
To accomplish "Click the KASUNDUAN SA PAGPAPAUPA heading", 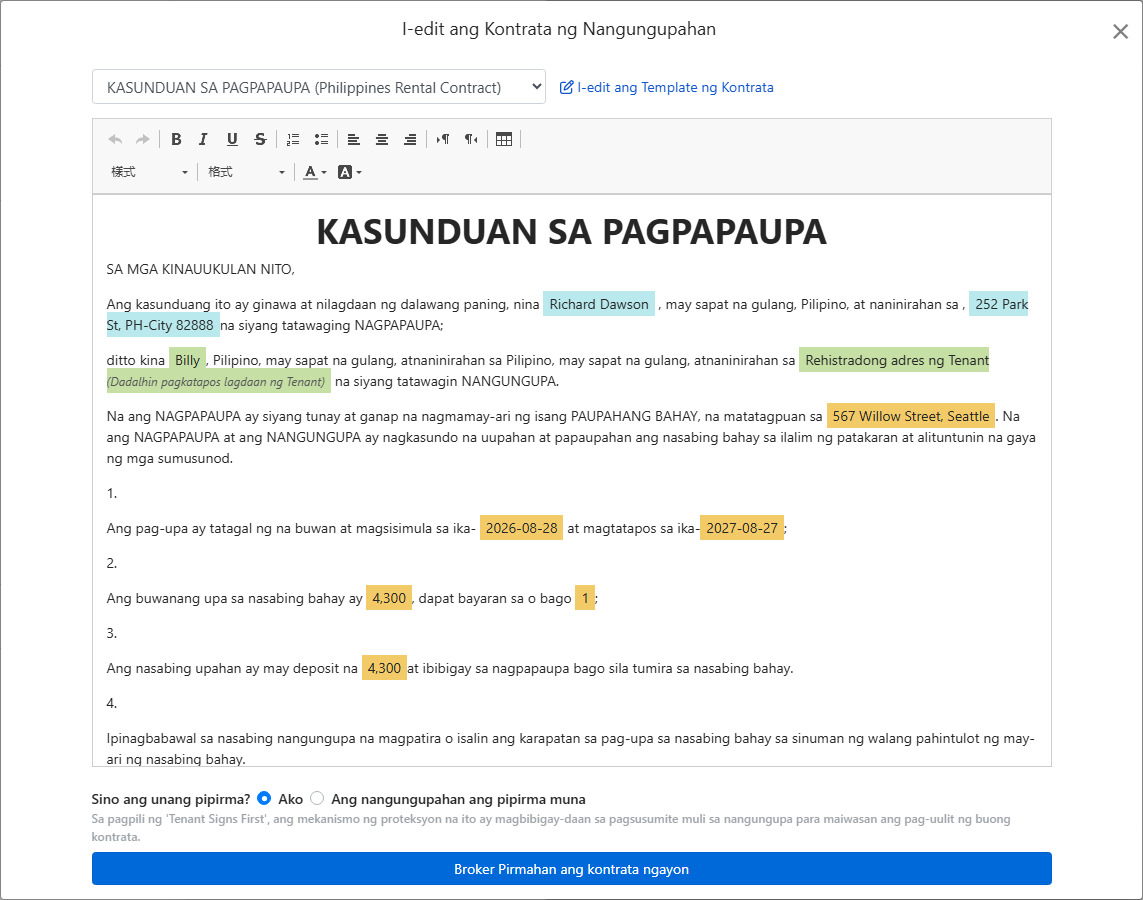I will coord(572,232).
